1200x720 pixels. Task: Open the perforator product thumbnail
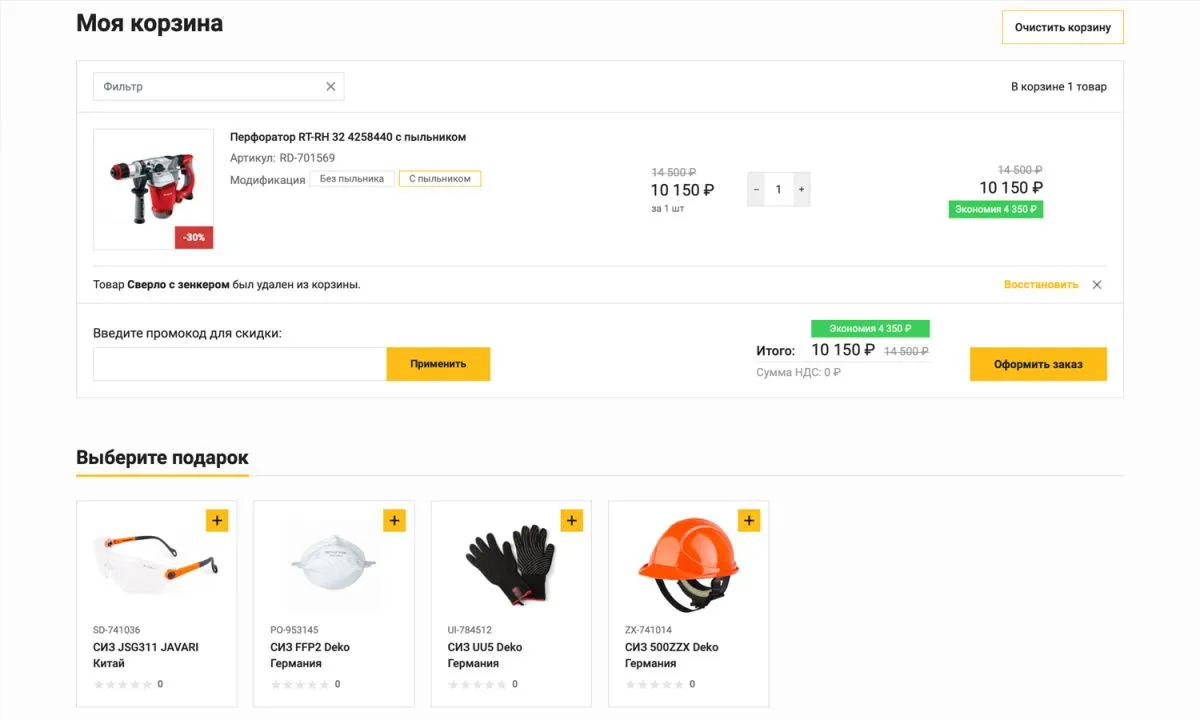(x=153, y=189)
